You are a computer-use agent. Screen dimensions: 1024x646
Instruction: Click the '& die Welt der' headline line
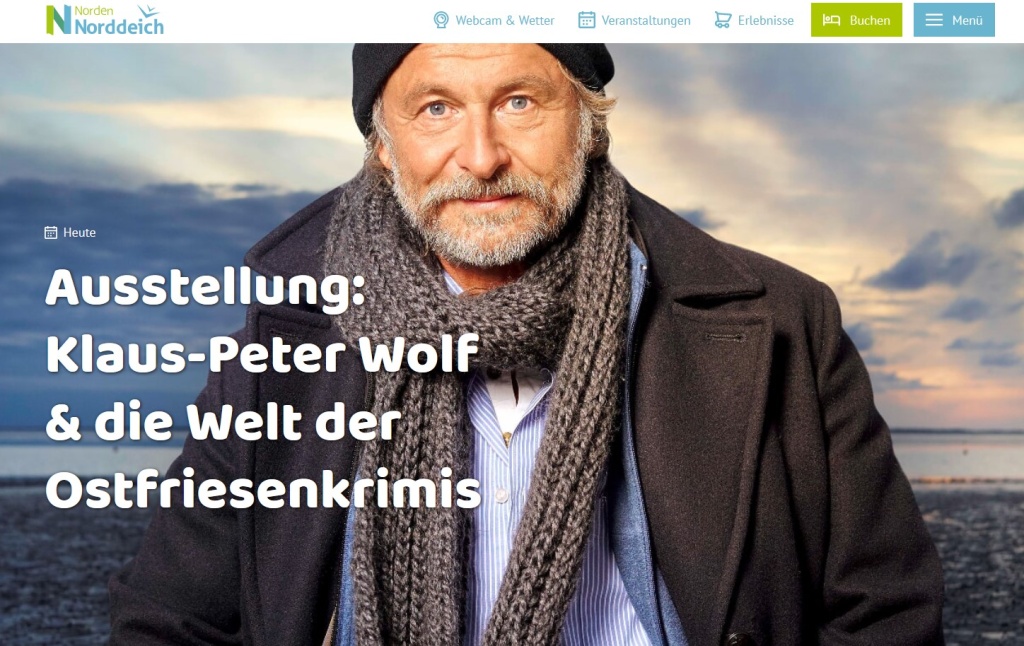[x=223, y=422]
